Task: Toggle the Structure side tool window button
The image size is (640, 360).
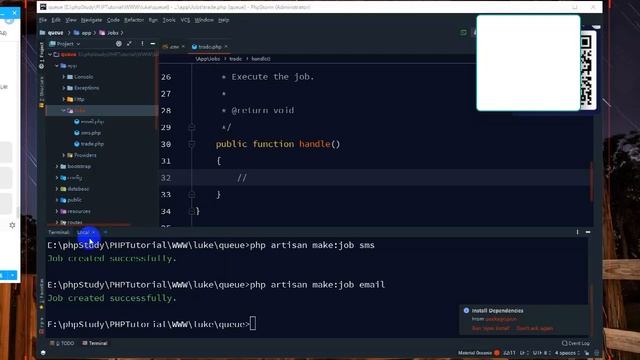Action: coord(41,92)
